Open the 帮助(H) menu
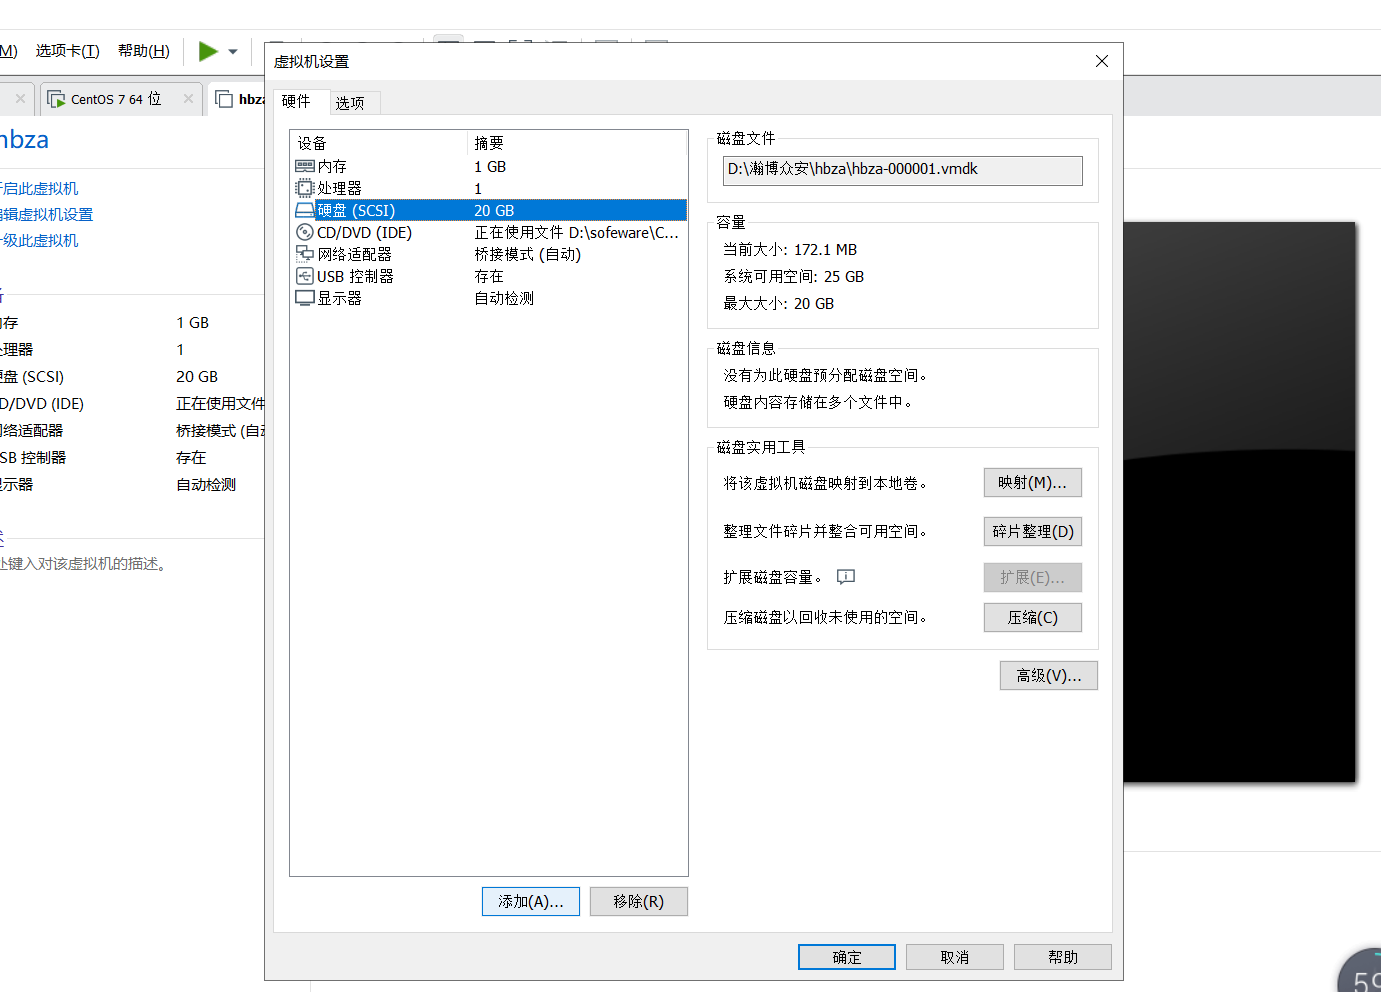 [143, 51]
